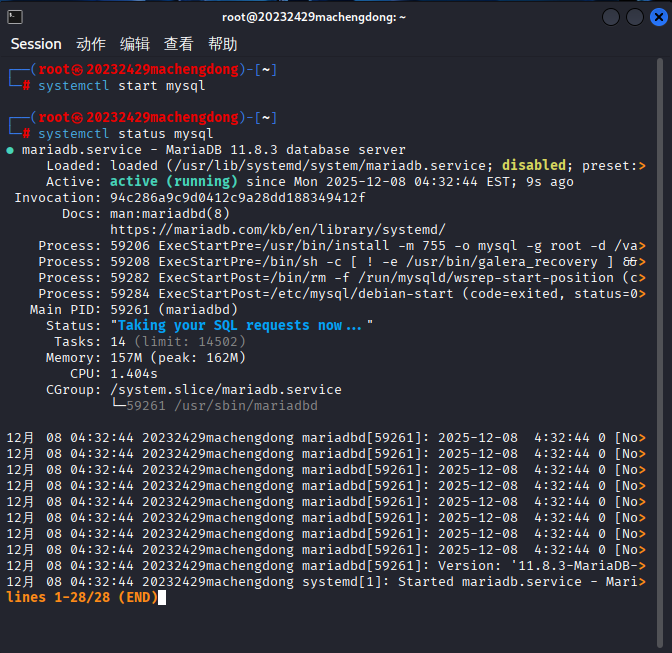Click 'MariaDB 11.8.3 database server' text
Viewport: 672px width, 653px height.
coord(285,150)
